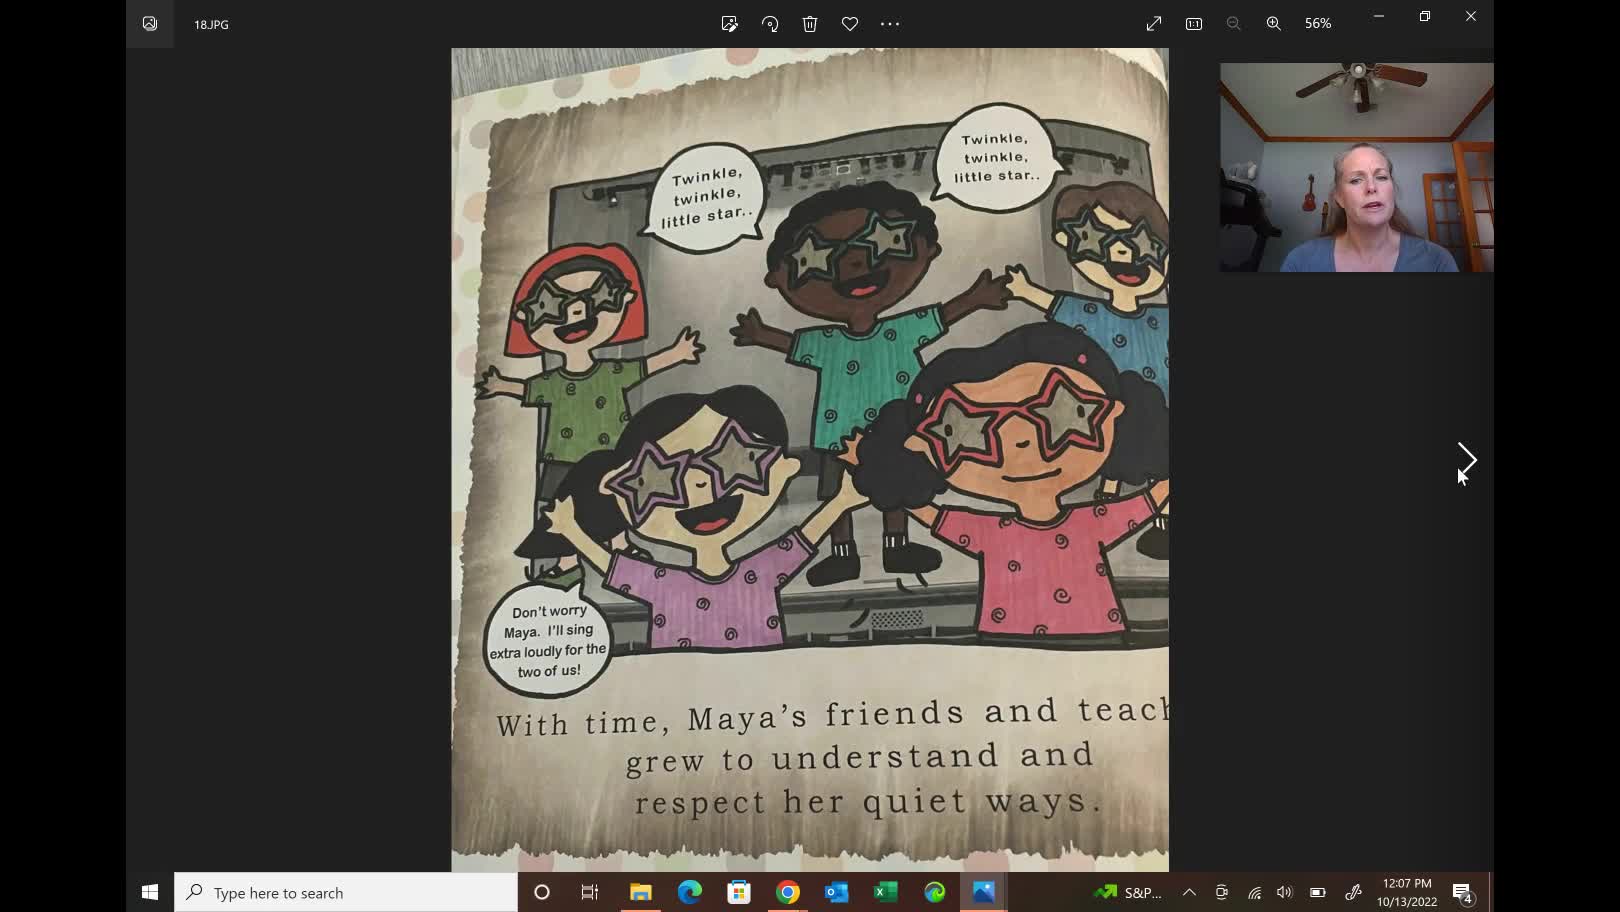Image resolution: width=1620 pixels, height=912 pixels.
Task: Open the See more ellipsis menu
Action: [x=890, y=24]
